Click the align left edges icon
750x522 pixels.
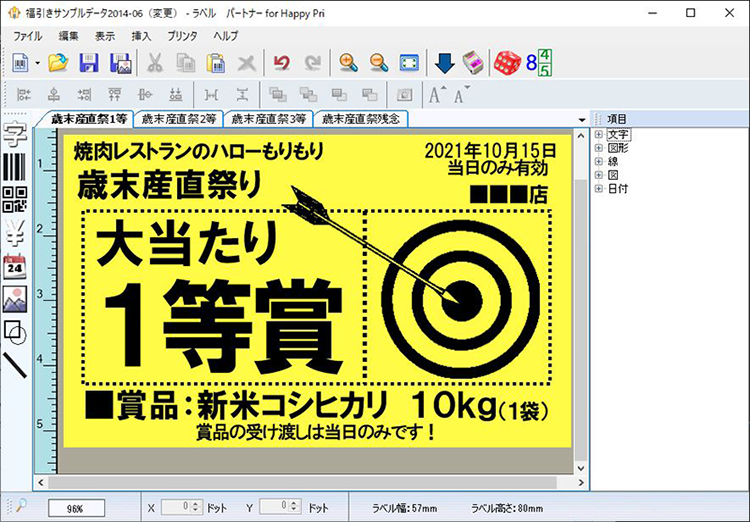point(24,95)
